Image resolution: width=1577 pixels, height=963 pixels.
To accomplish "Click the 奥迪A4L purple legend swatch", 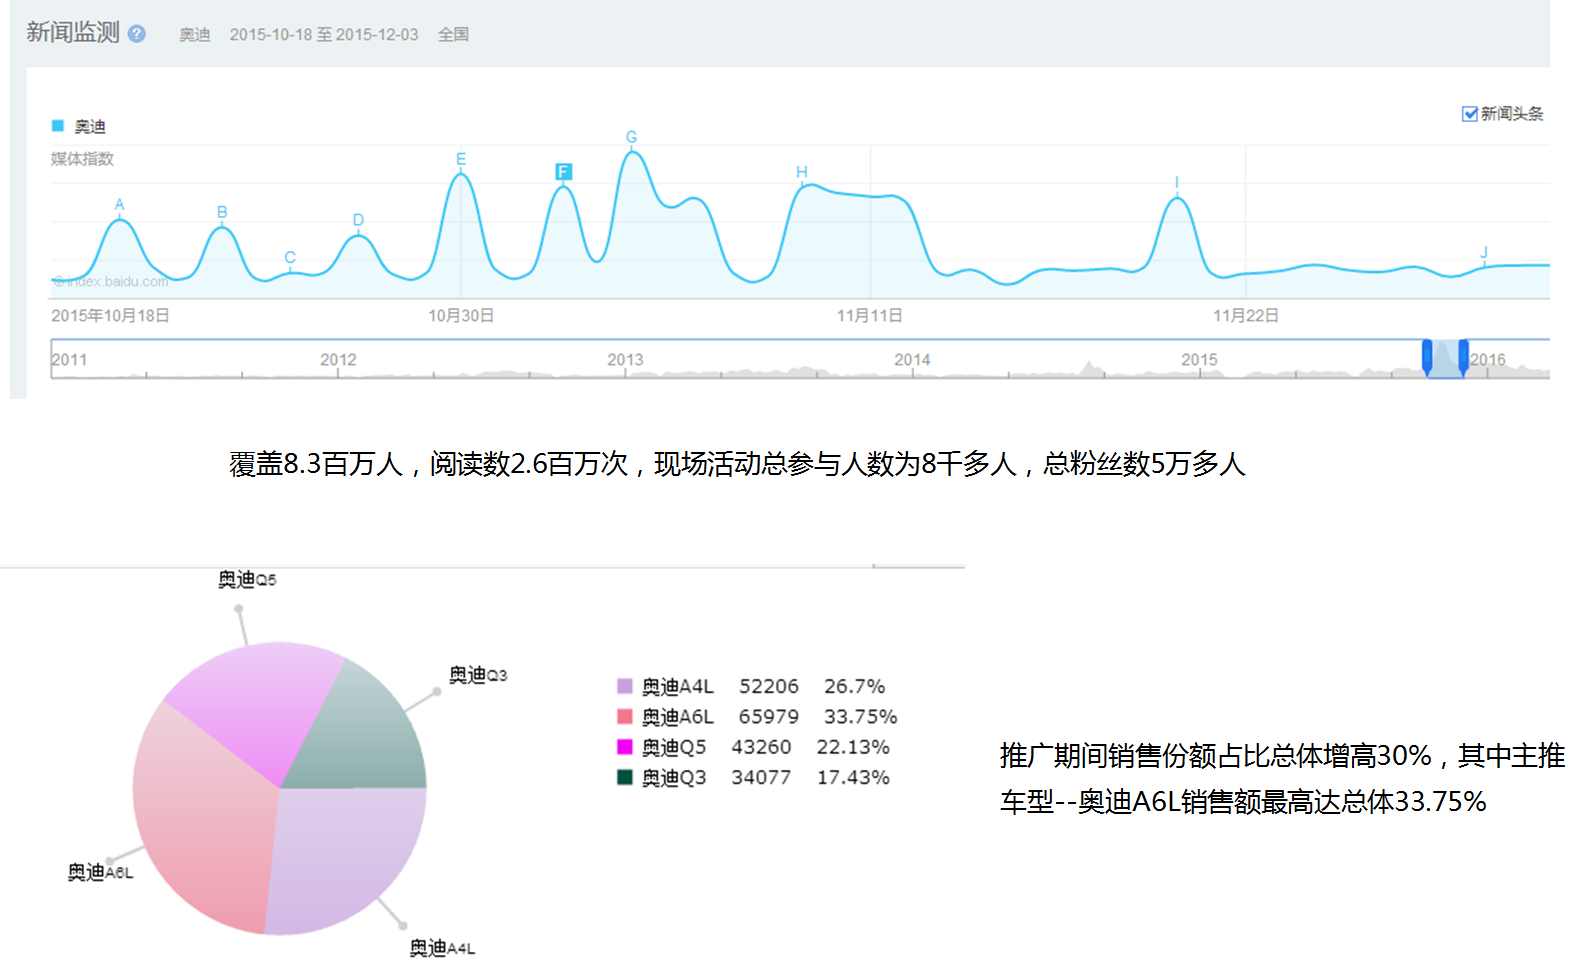I will pos(625,687).
